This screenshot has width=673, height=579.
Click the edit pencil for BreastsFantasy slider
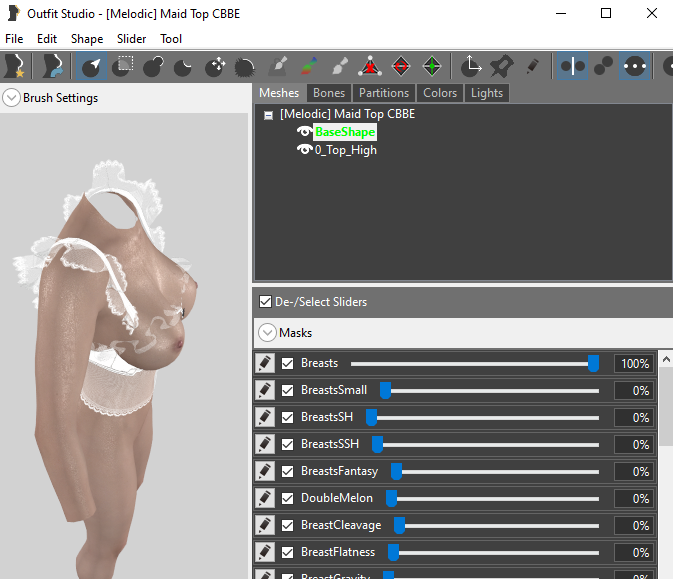[265, 471]
